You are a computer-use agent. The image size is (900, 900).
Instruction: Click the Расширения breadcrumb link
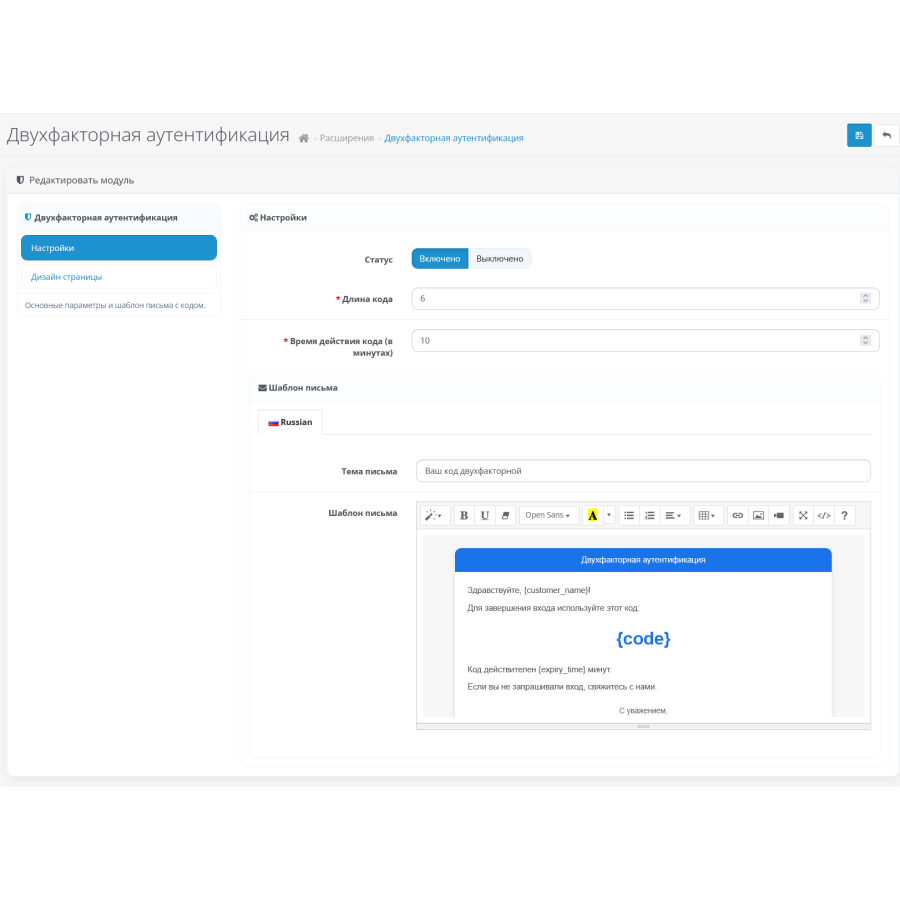pos(347,138)
